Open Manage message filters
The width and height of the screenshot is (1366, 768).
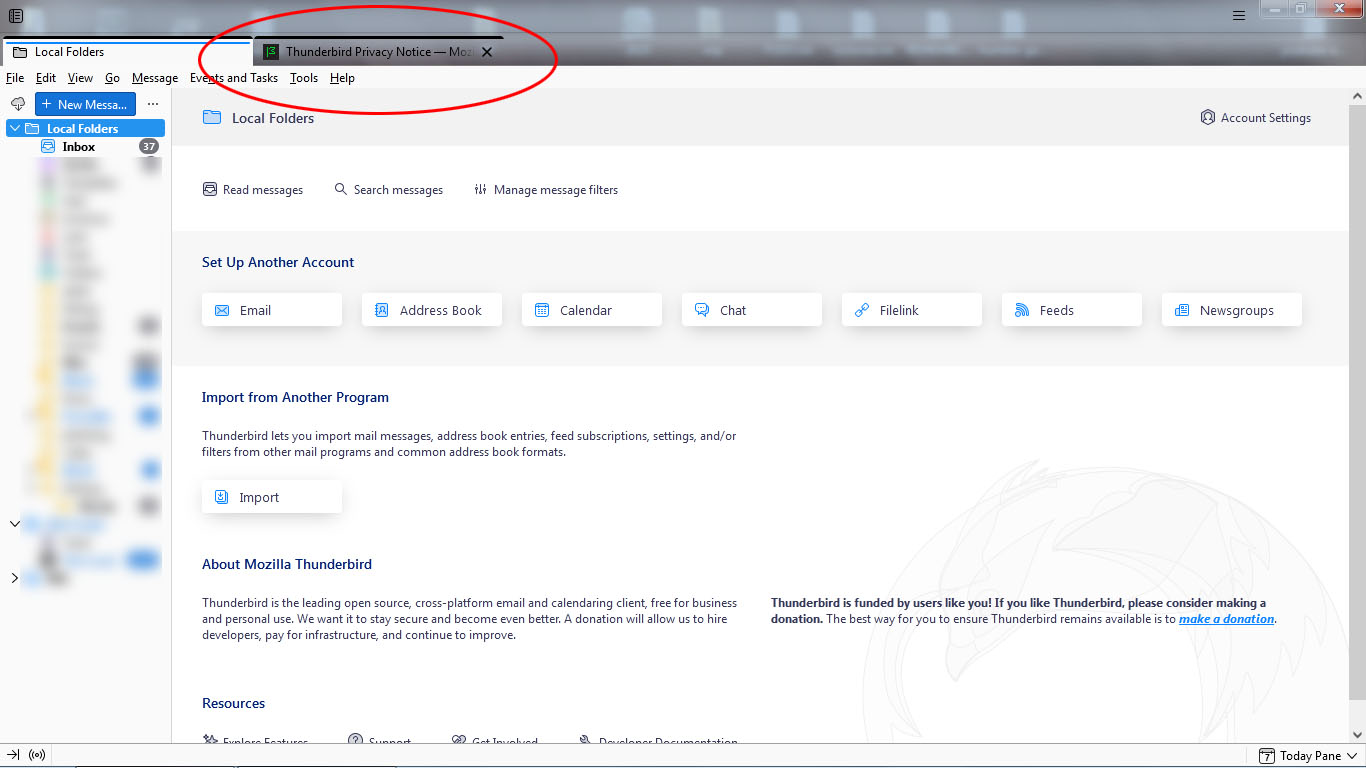tap(546, 190)
